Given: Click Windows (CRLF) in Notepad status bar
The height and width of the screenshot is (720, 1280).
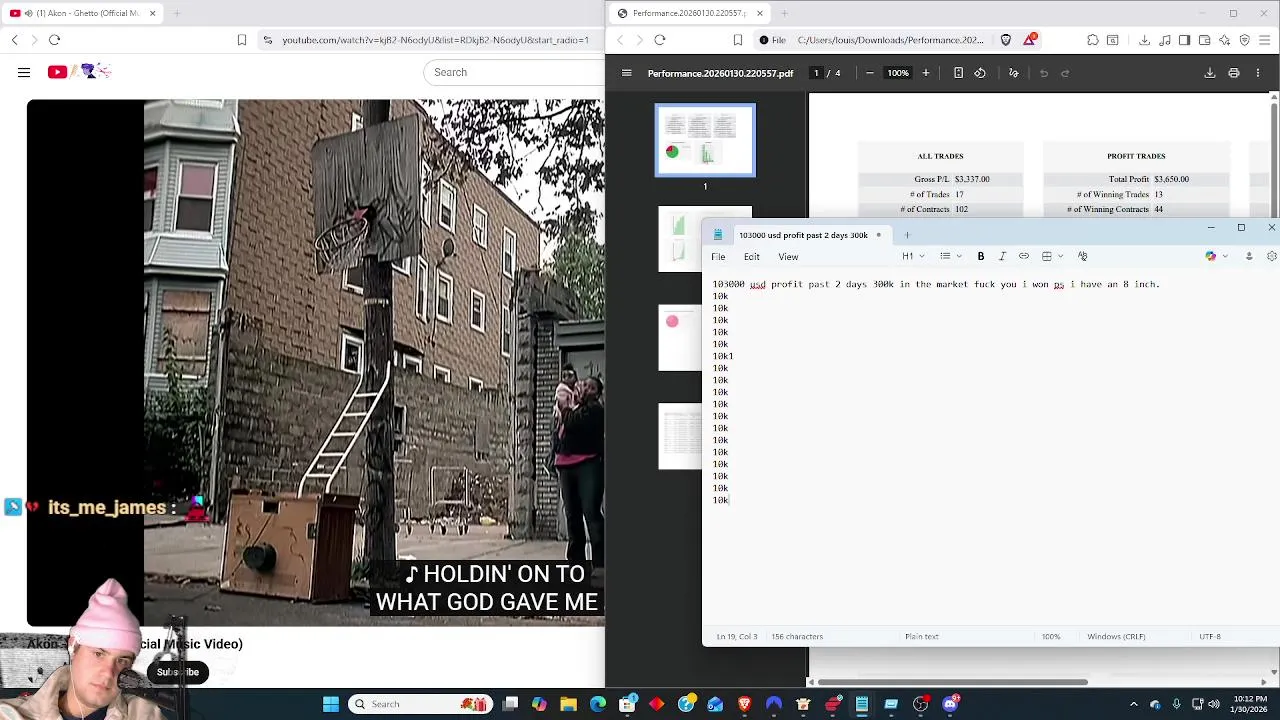Looking at the screenshot, I should pyautogui.click(x=1116, y=636).
